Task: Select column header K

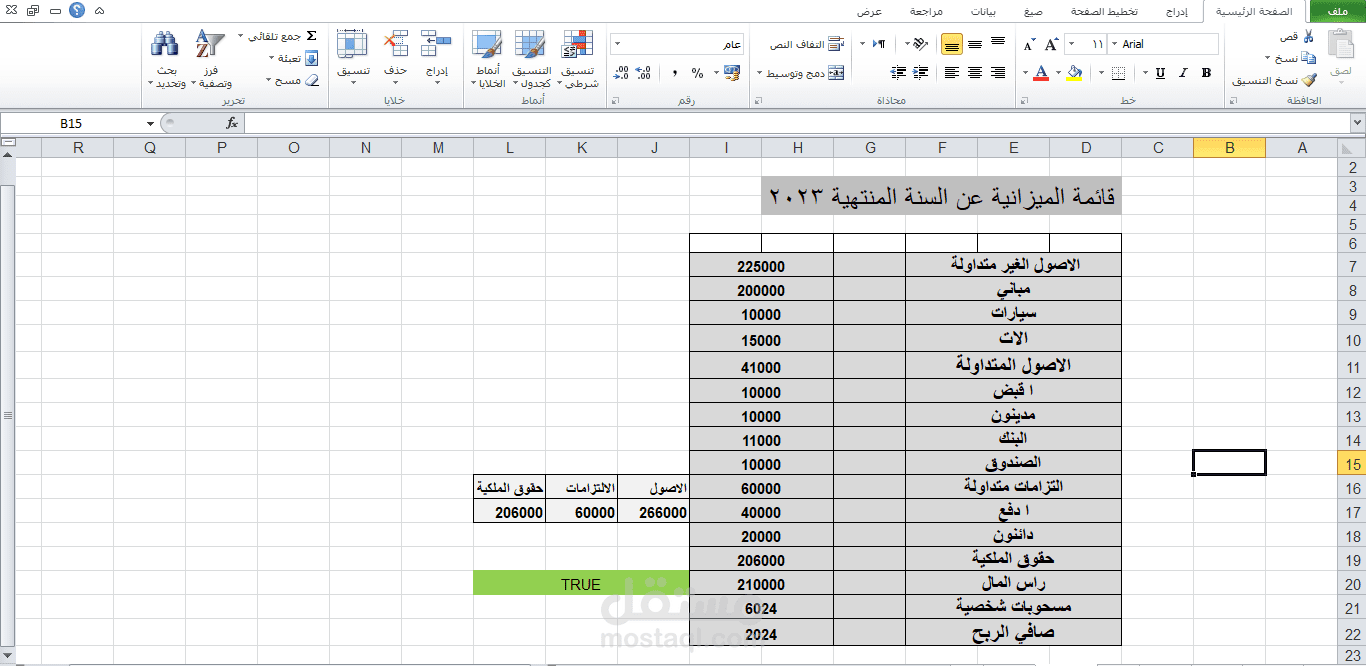Action: 582,148
